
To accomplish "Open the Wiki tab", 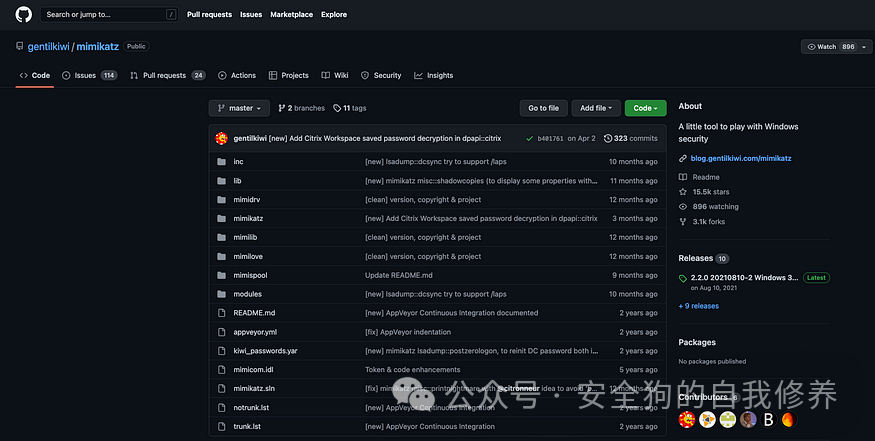I will 335,75.
